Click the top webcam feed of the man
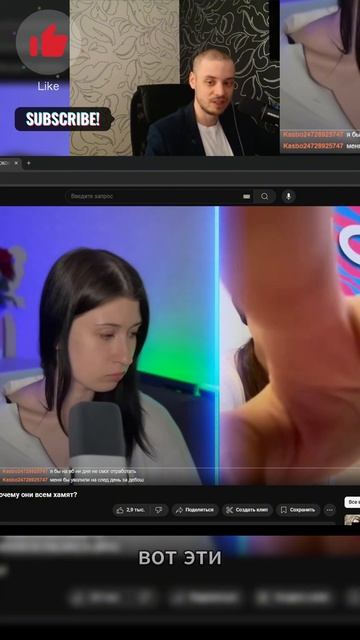The image size is (360, 640). pos(175,78)
